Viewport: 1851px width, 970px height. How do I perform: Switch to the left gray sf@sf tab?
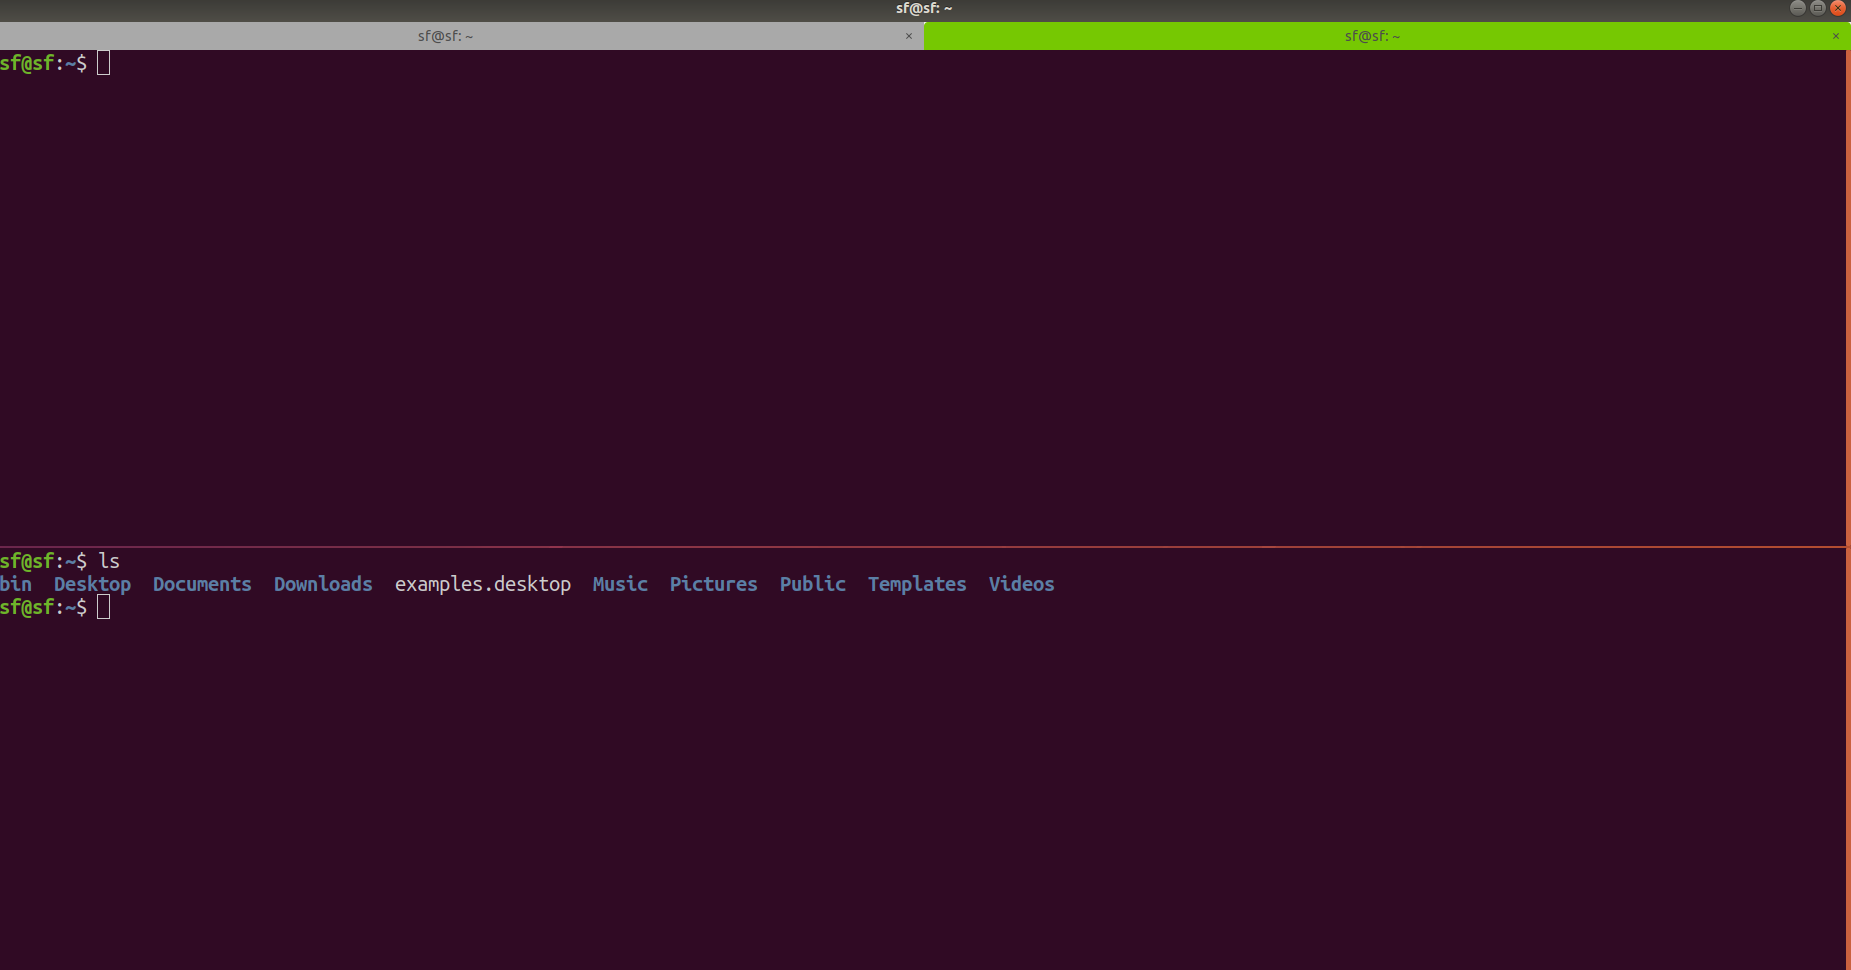pos(461,36)
